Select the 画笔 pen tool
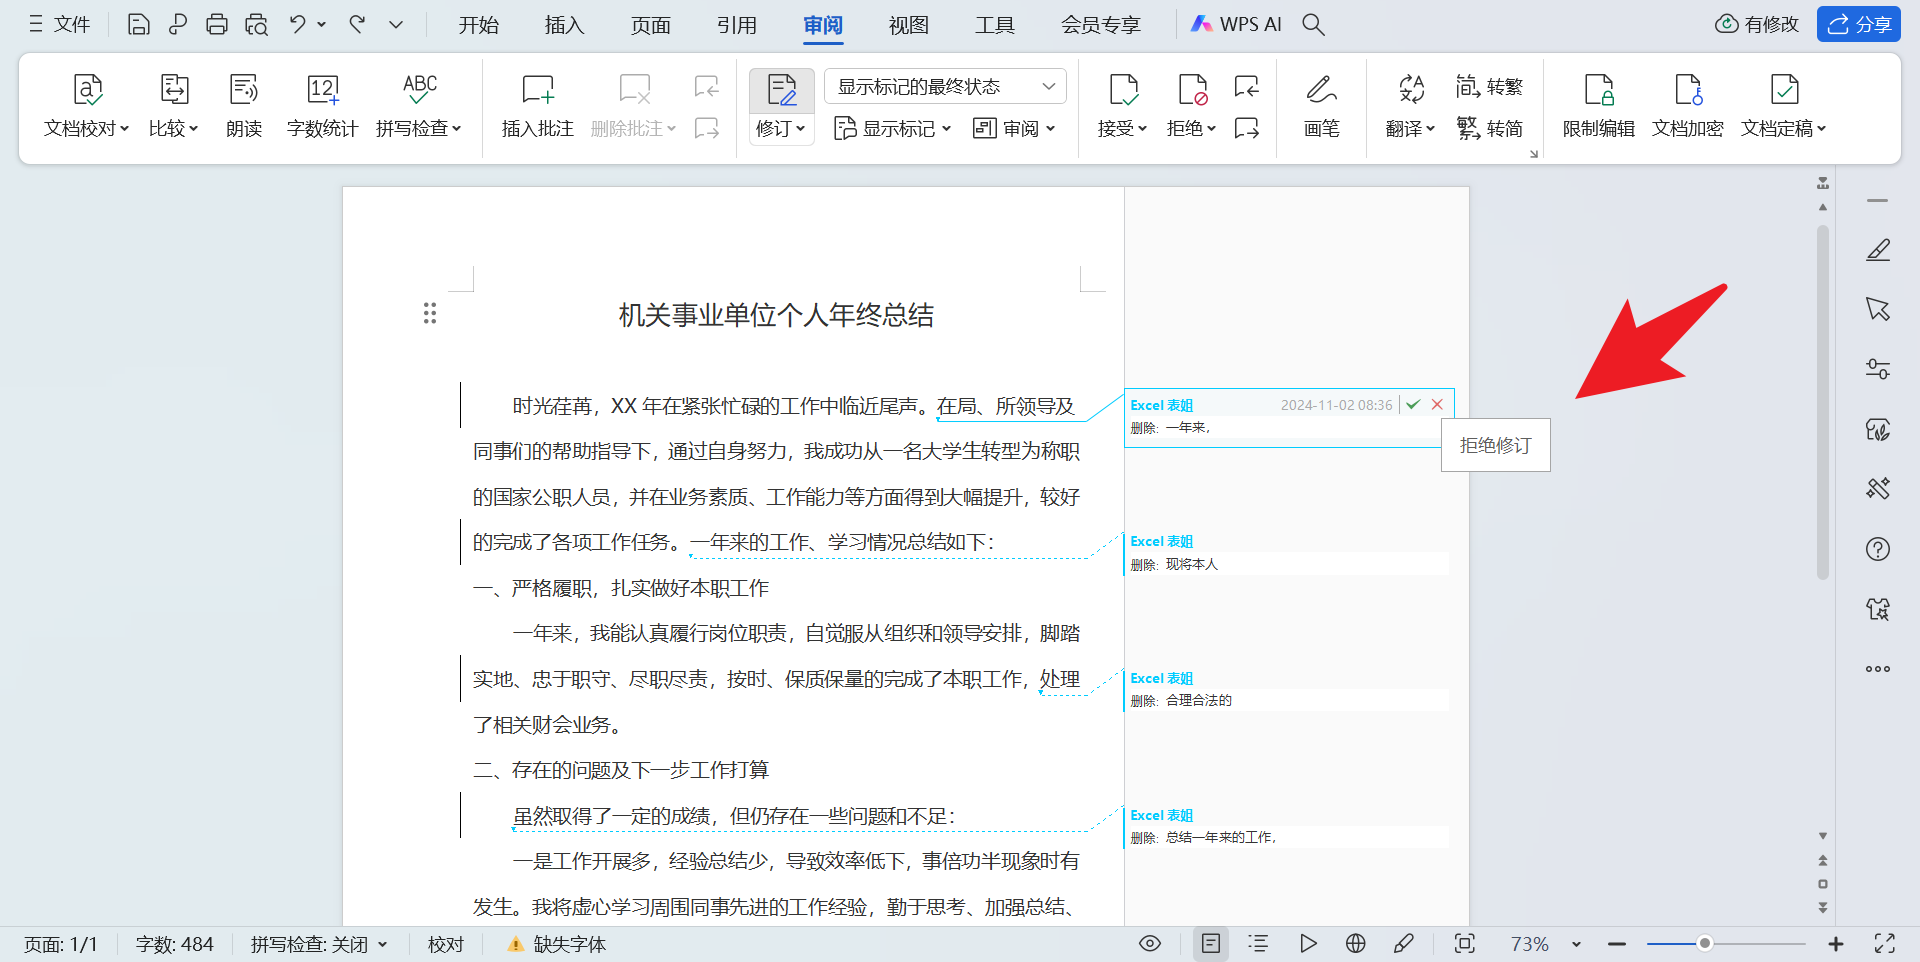 coord(1321,105)
